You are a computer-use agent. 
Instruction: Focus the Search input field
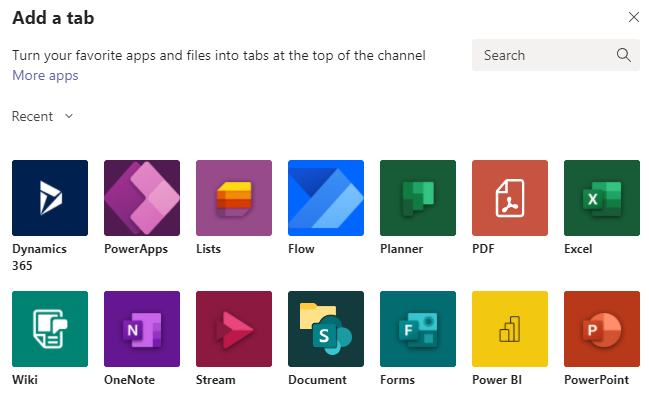[x=555, y=55]
